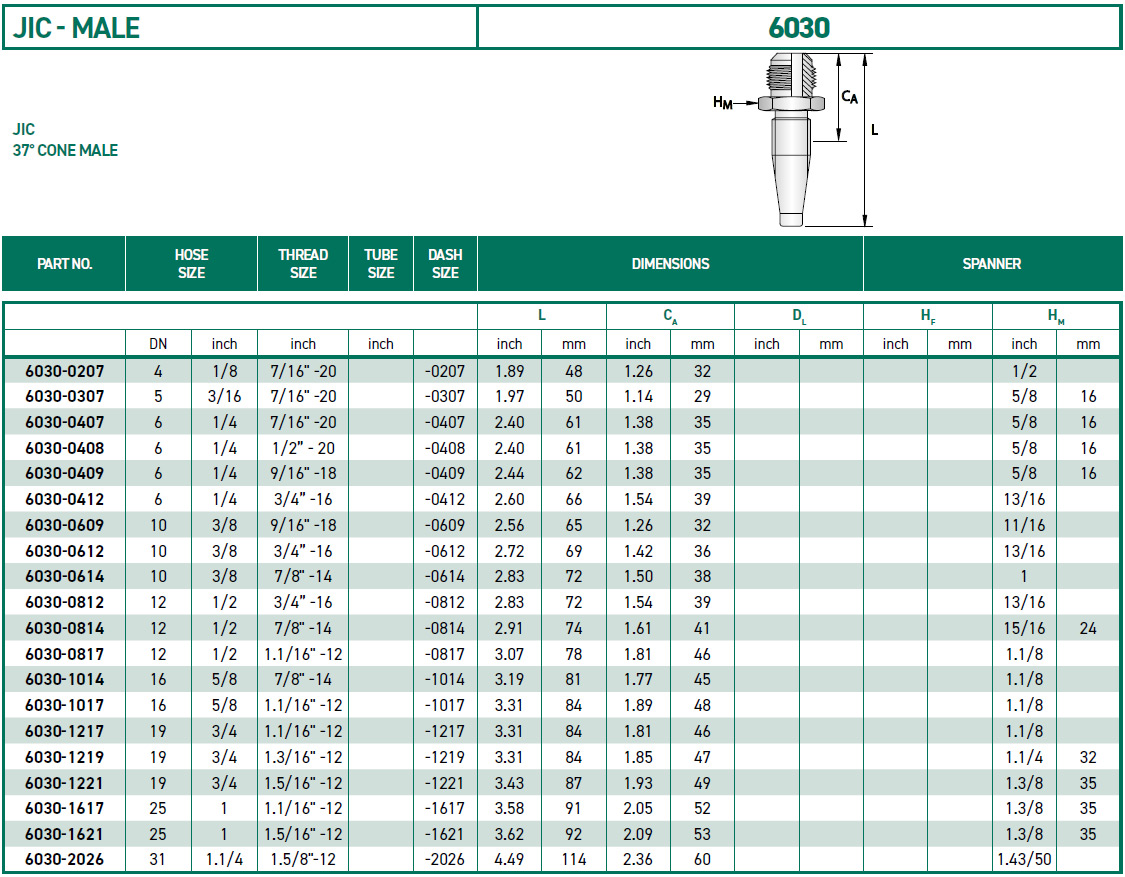
Task: Click the spanner value 11/16
Action: tap(1024, 525)
